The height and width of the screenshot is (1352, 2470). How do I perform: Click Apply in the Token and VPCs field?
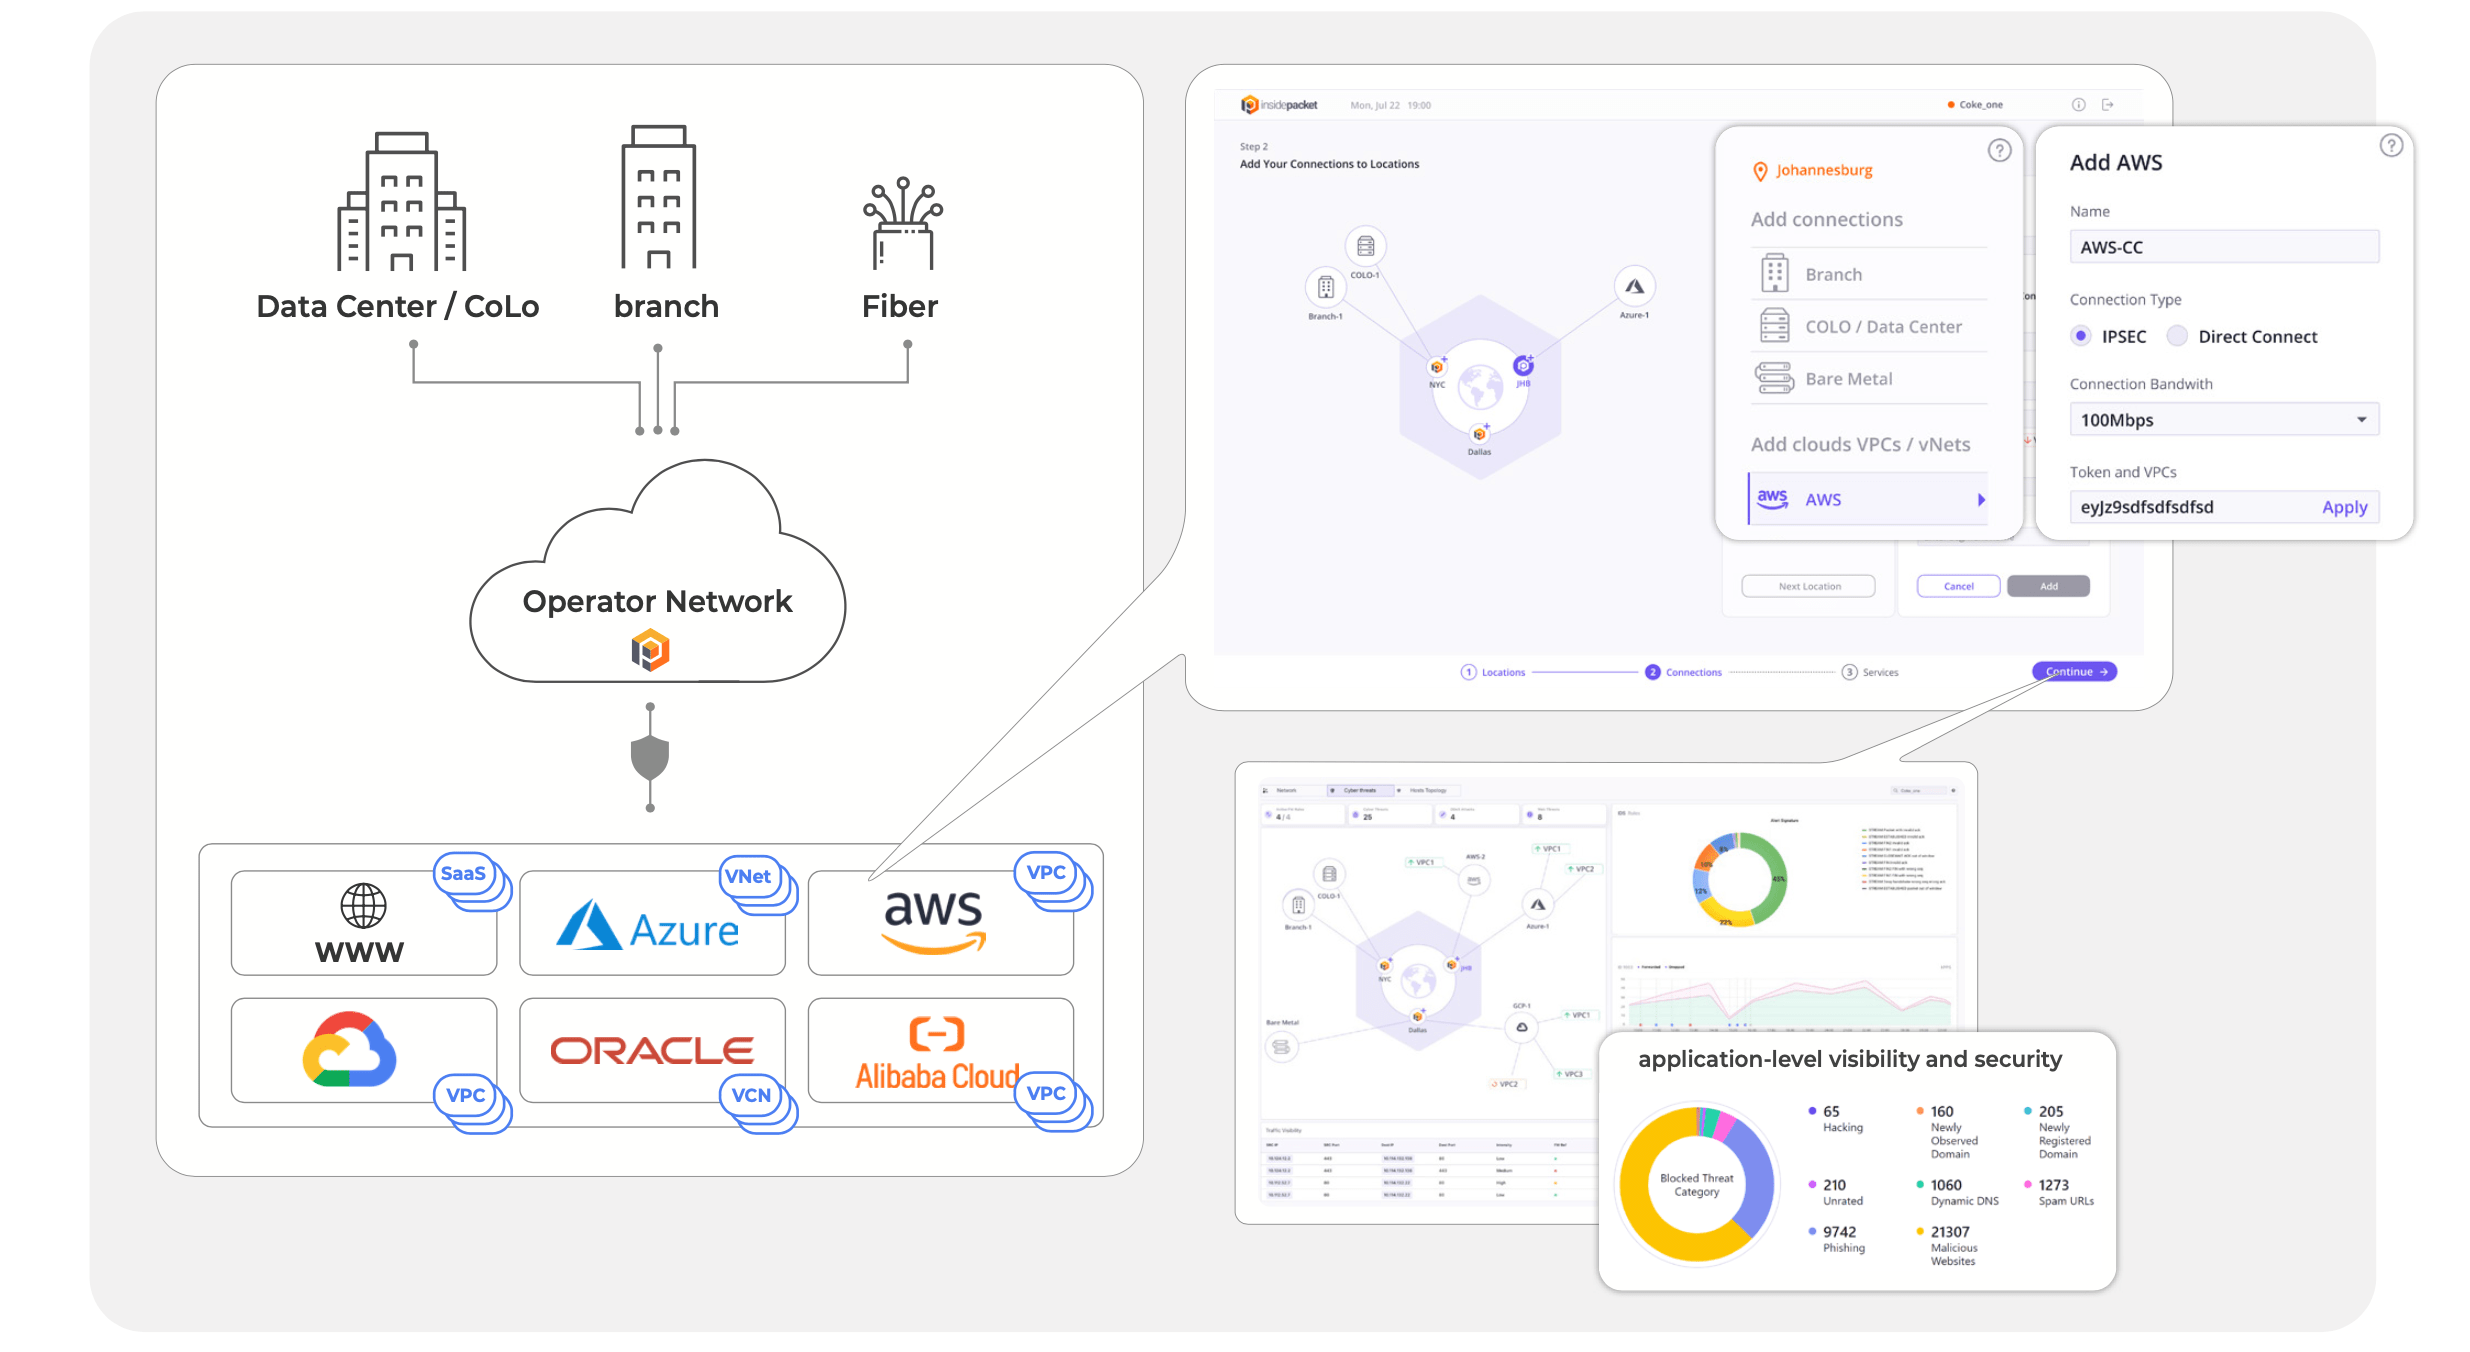(x=2344, y=507)
